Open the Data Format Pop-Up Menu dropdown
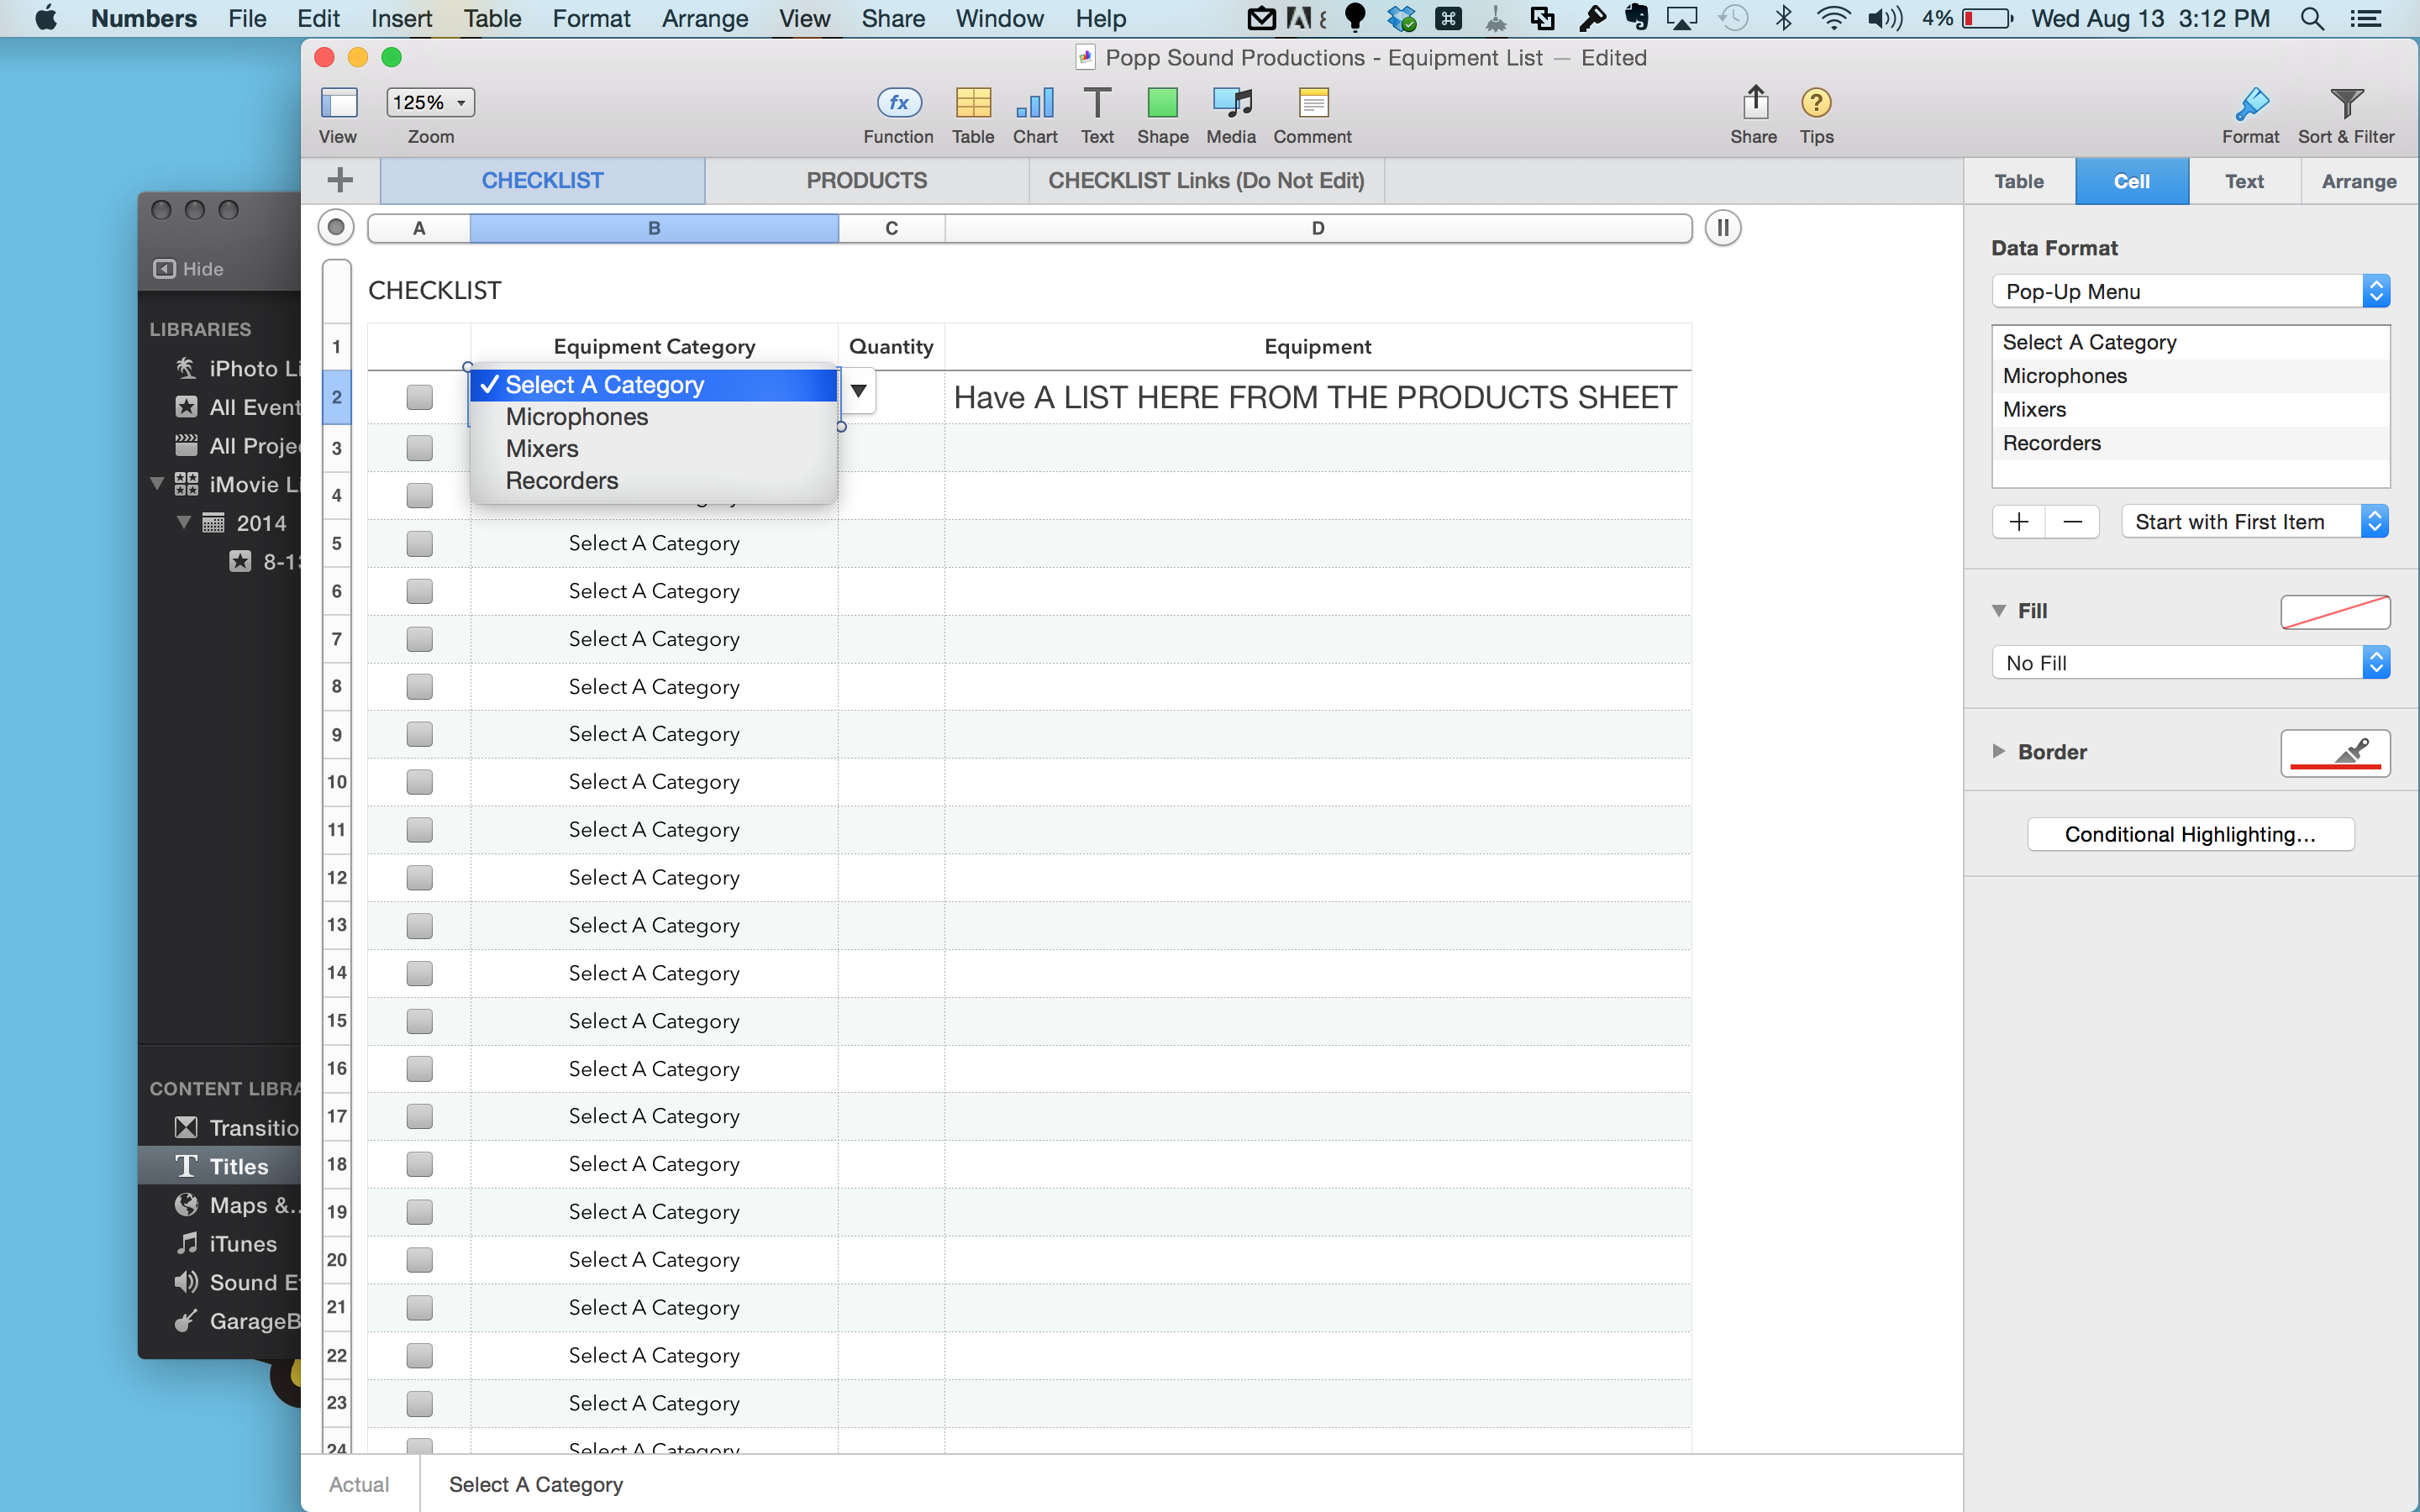 coord(2190,292)
